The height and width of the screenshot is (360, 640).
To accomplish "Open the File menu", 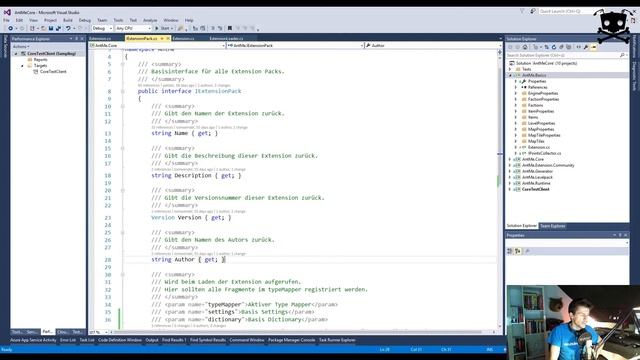I will coord(7,20).
